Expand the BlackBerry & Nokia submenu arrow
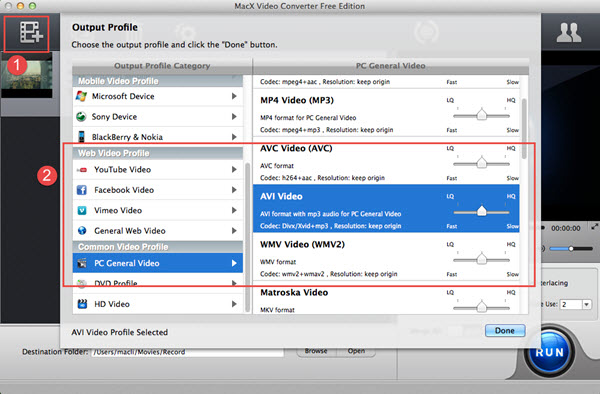 (x=234, y=137)
